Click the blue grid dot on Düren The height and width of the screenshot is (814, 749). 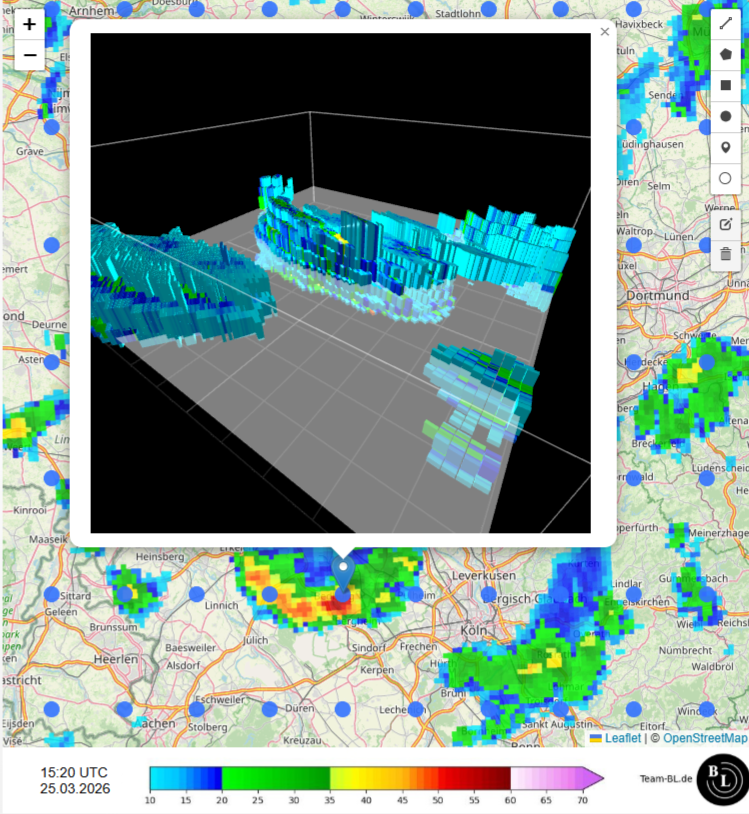click(269, 709)
